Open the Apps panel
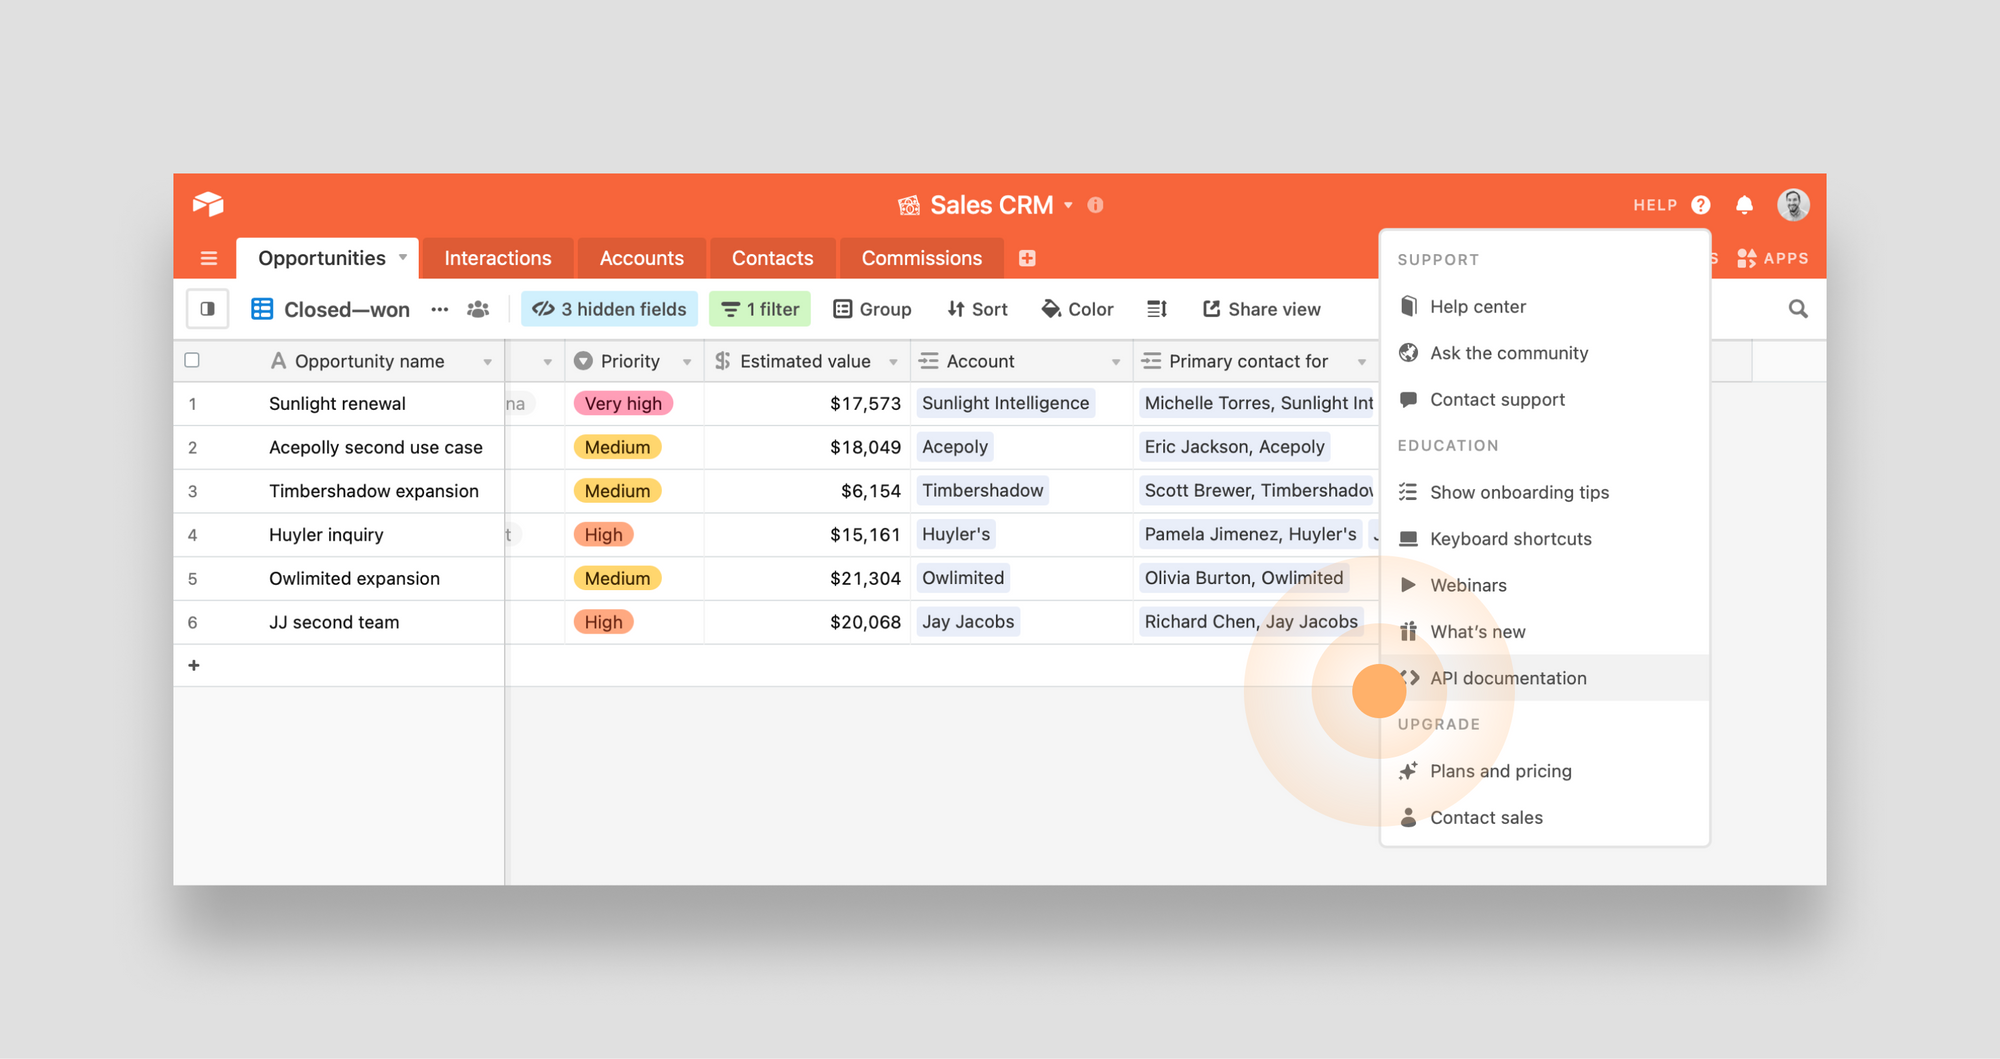This screenshot has width=2000, height=1059. 1773,258
